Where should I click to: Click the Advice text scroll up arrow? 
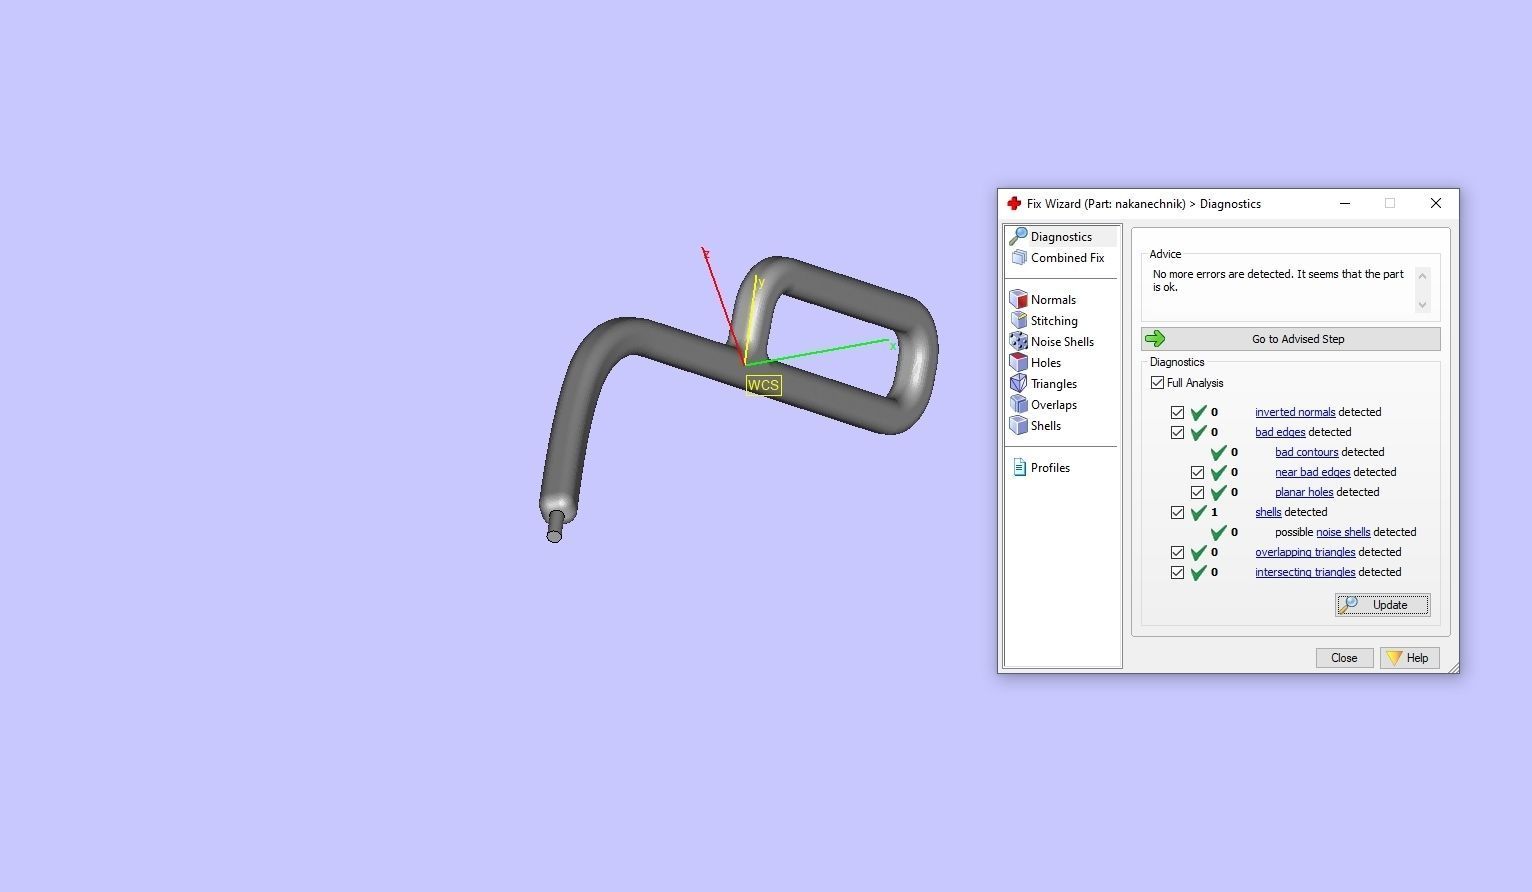pyautogui.click(x=1423, y=274)
